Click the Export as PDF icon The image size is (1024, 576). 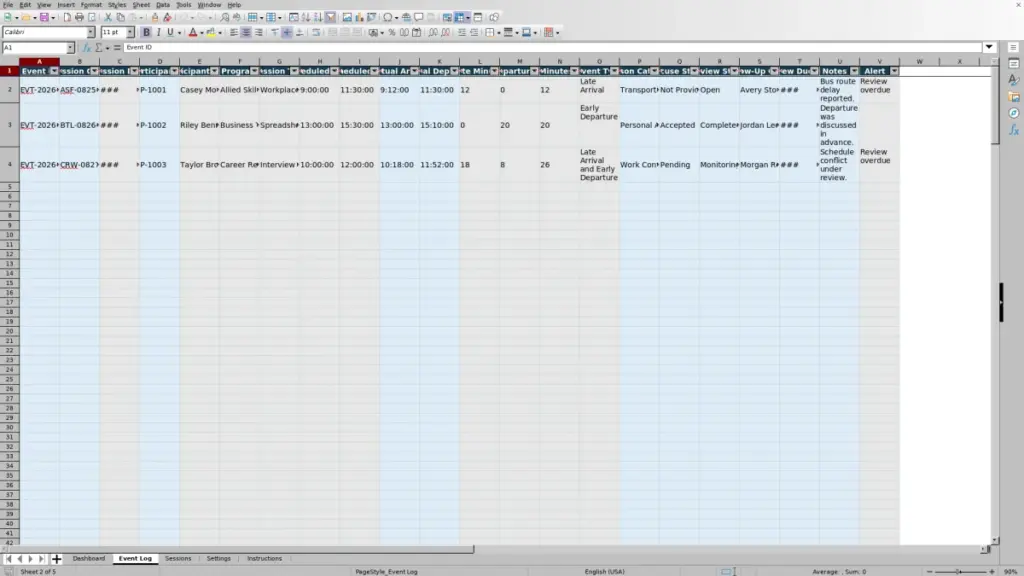(67, 18)
